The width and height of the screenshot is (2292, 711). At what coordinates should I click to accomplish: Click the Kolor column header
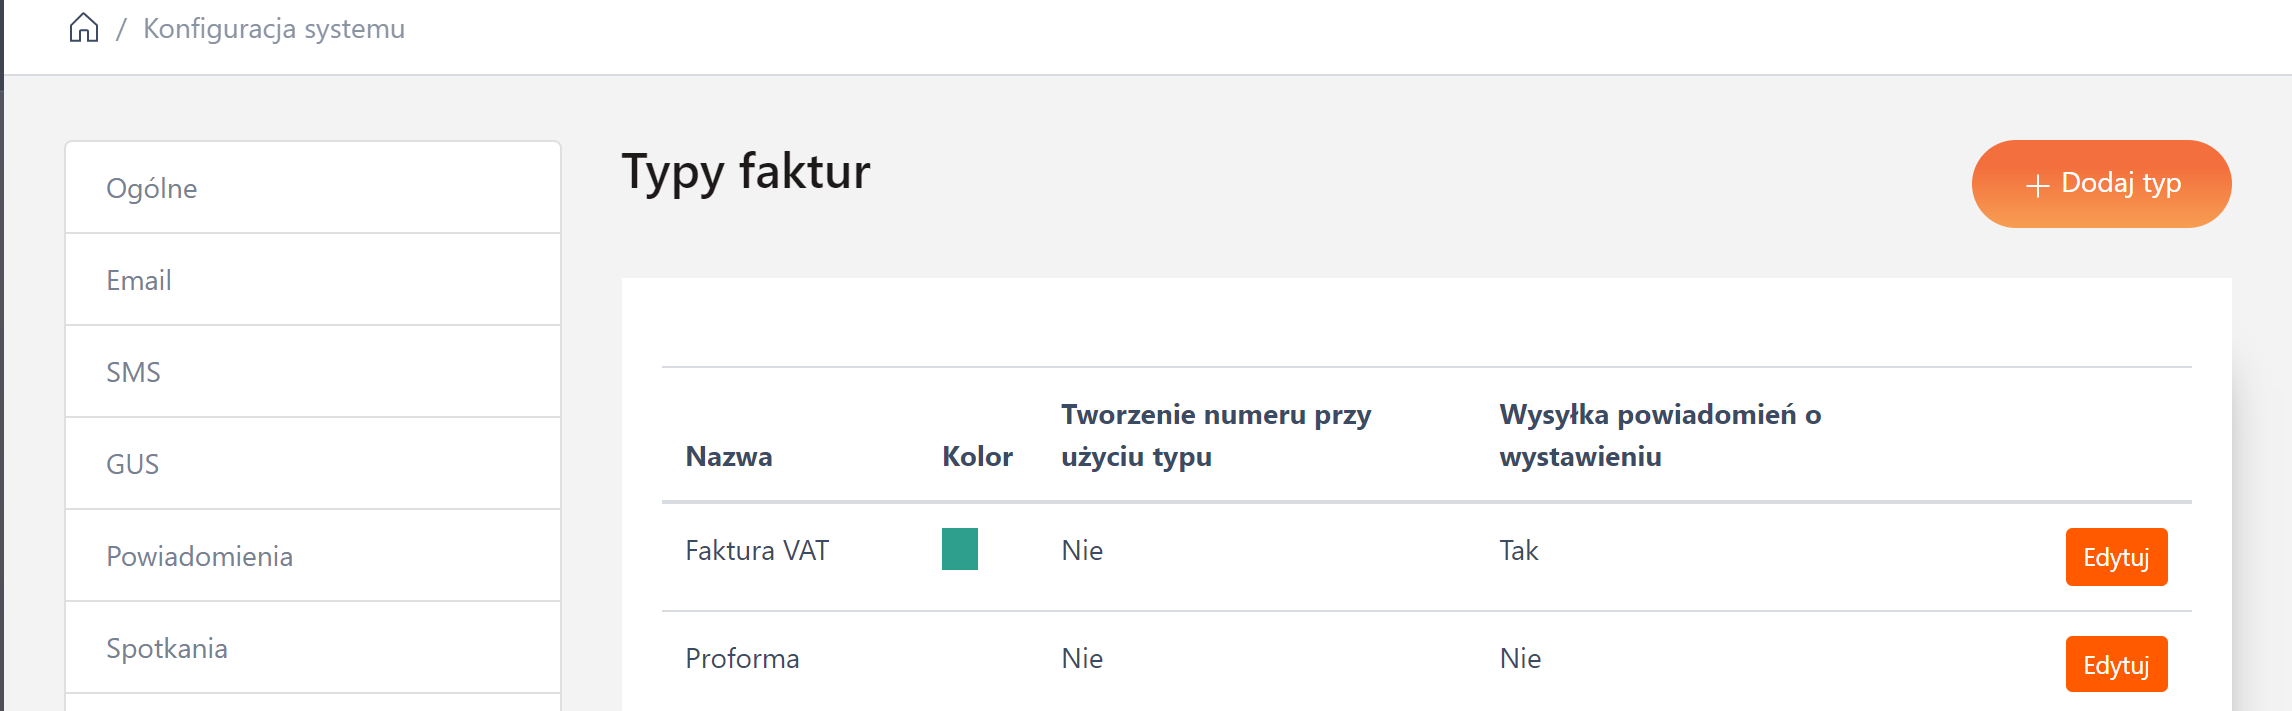tap(977, 457)
